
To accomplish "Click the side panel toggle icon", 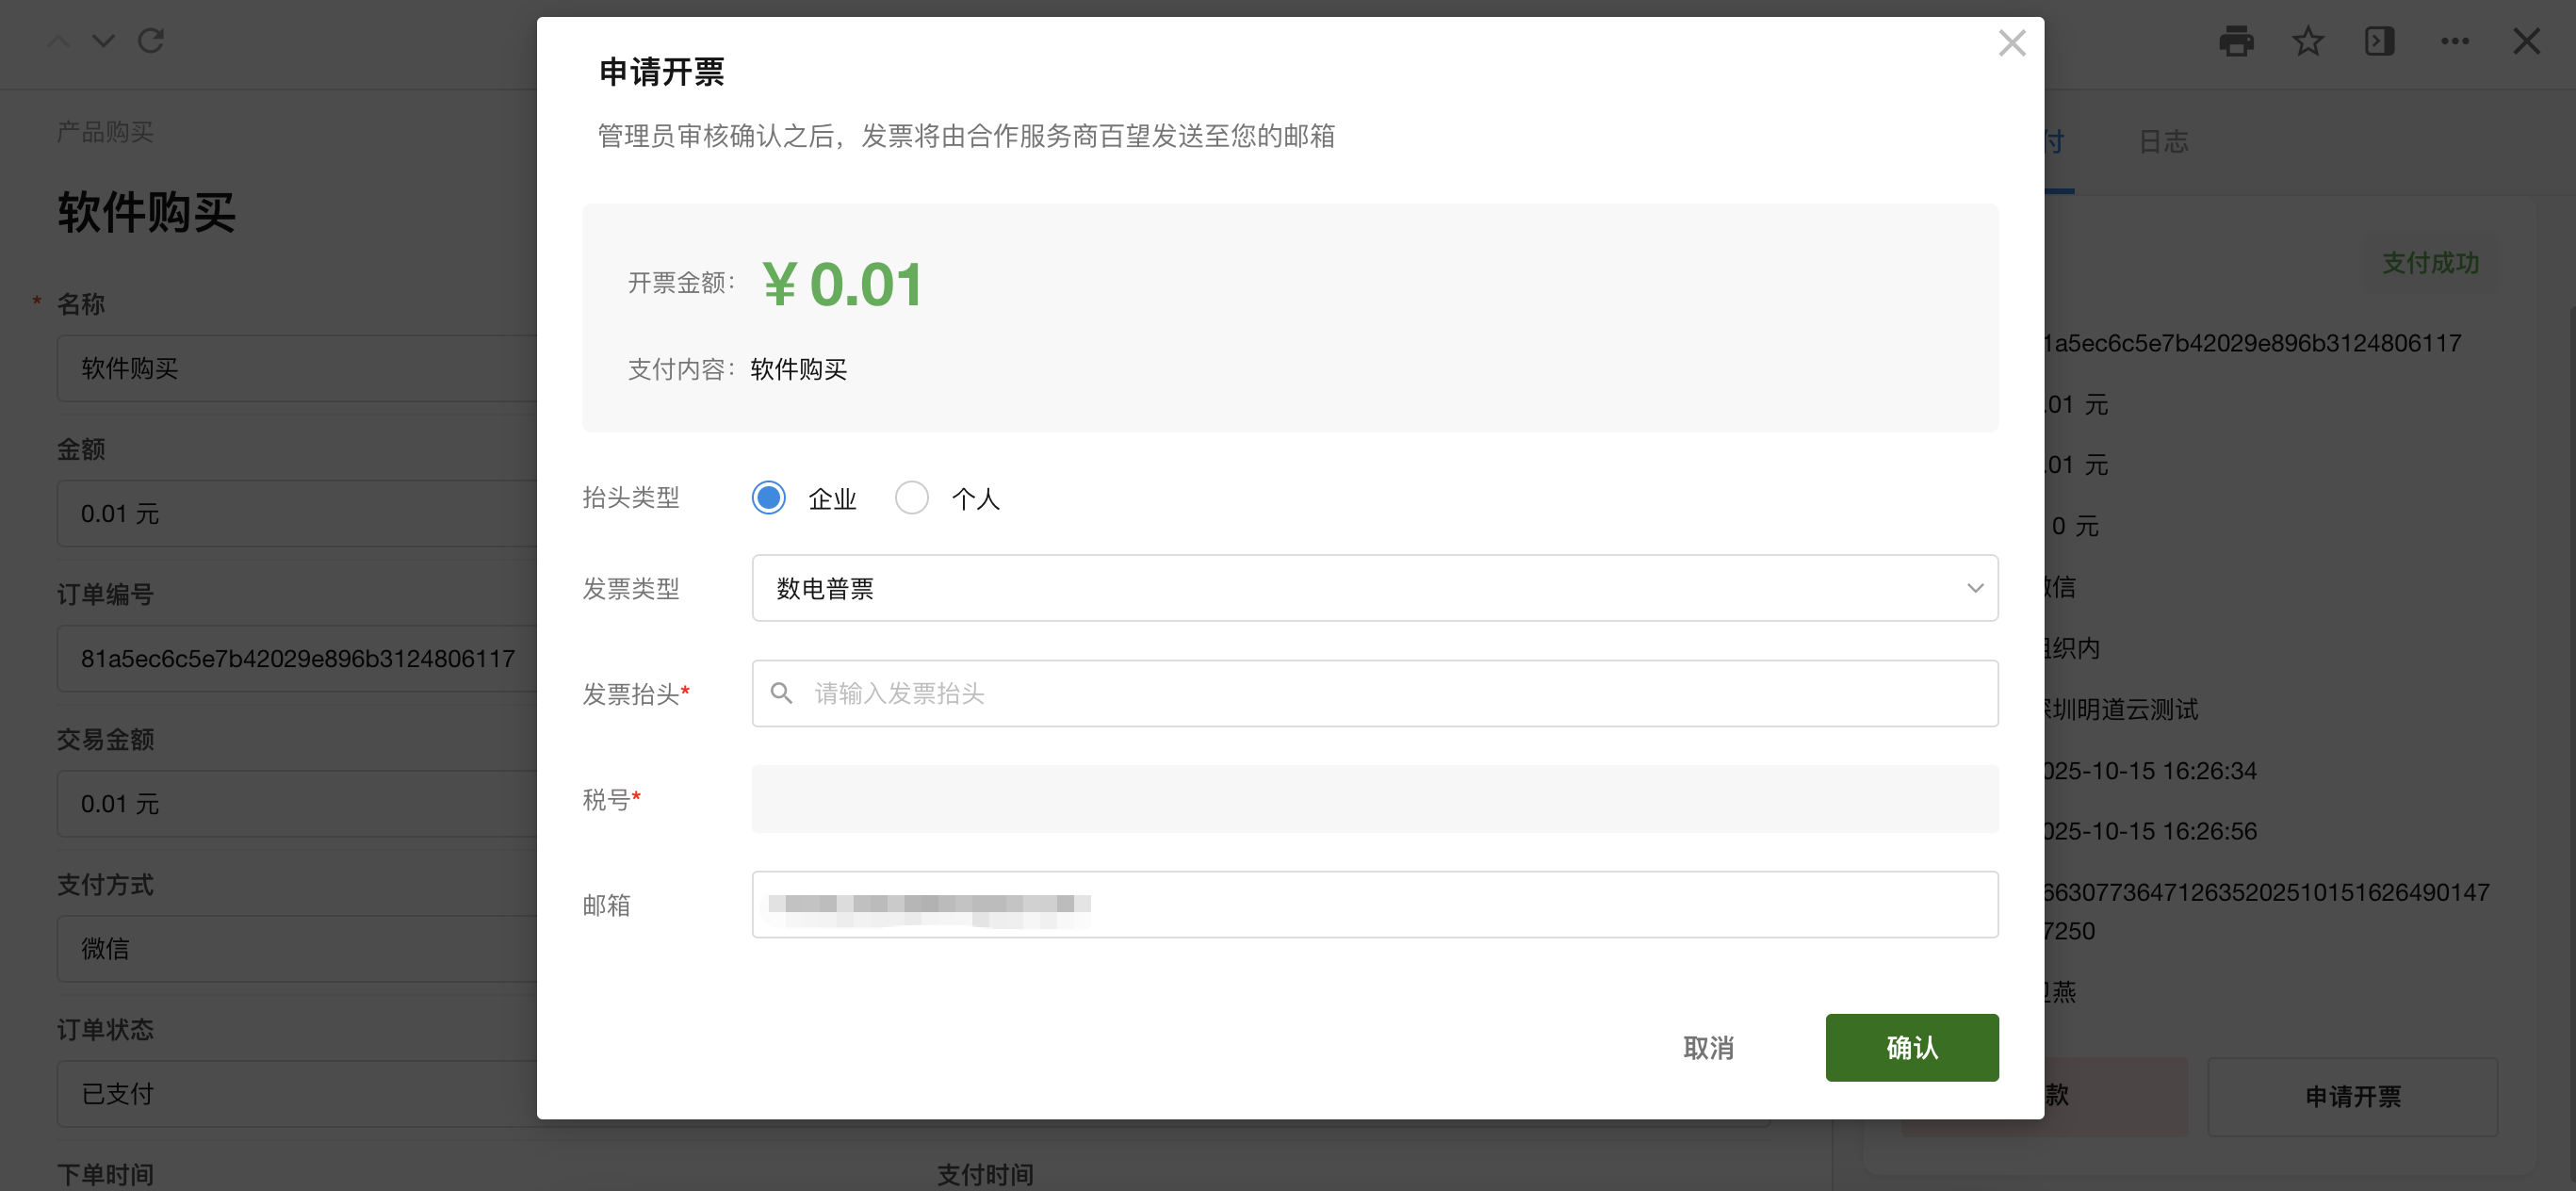I will pos(2379,41).
